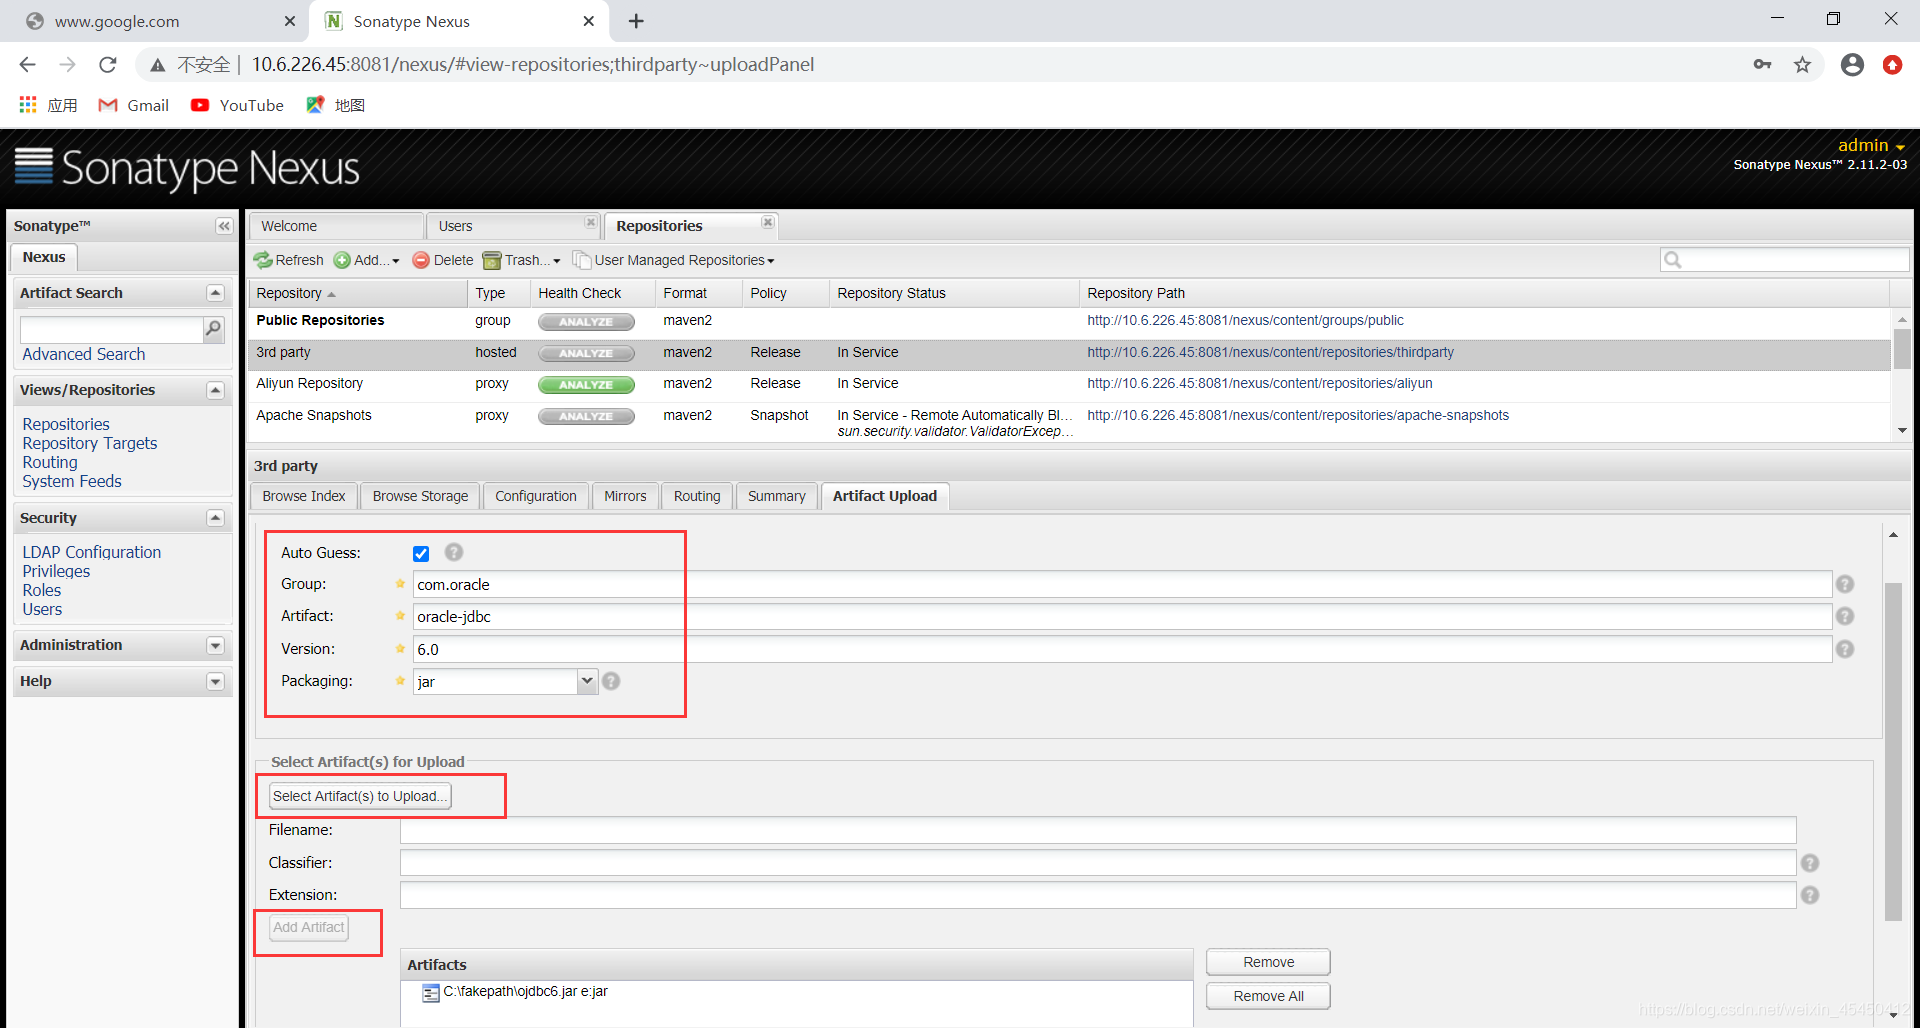This screenshot has width=1920, height=1028.
Task: Show help for Classifier field
Action: pos(1810,863)
